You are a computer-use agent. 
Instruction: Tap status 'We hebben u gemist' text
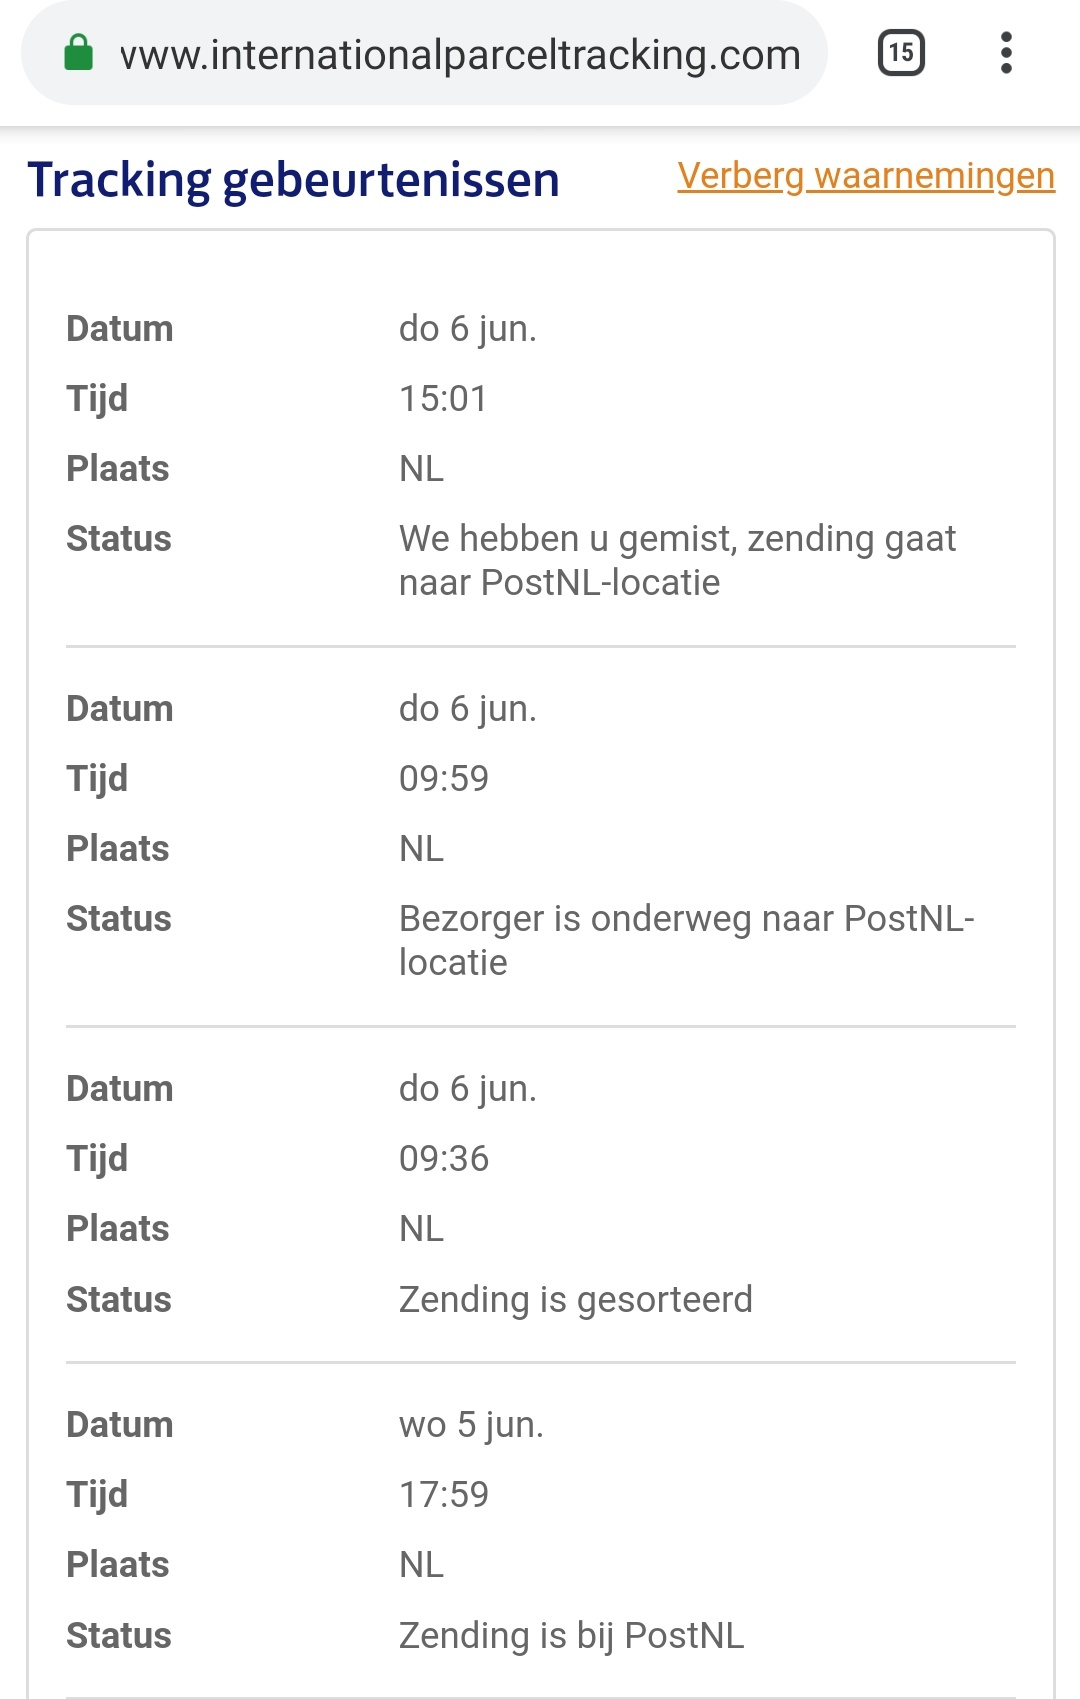click(x=677, y=560)
